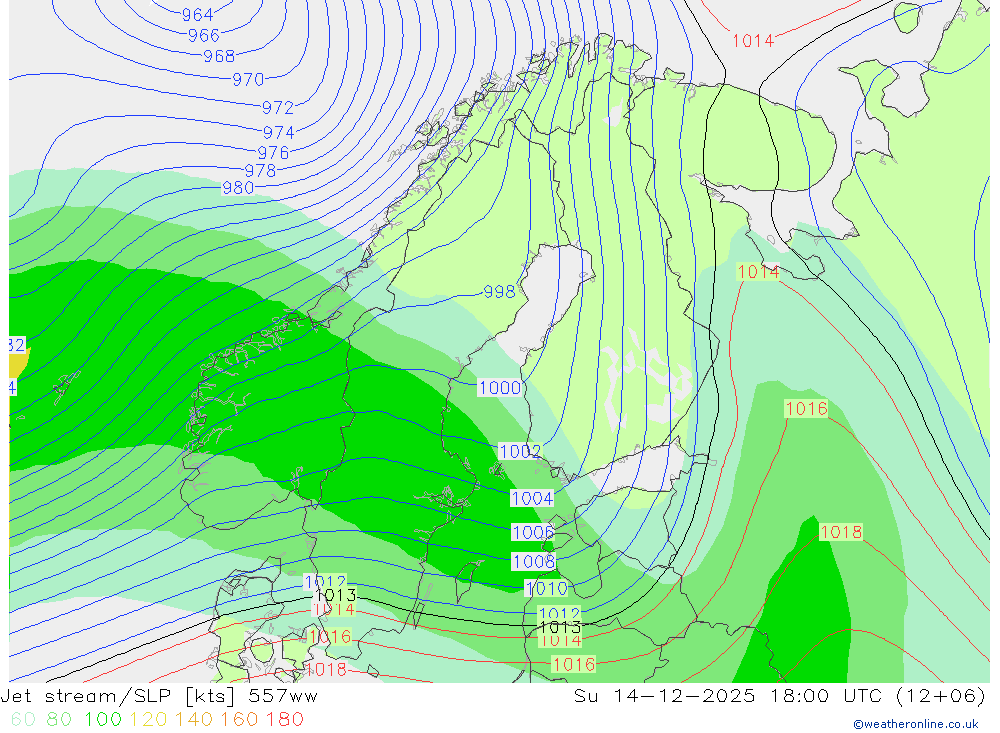Click the red 1018 label above the title text
Viewport: 1000px width, 733px height.
tap(326, 669)
